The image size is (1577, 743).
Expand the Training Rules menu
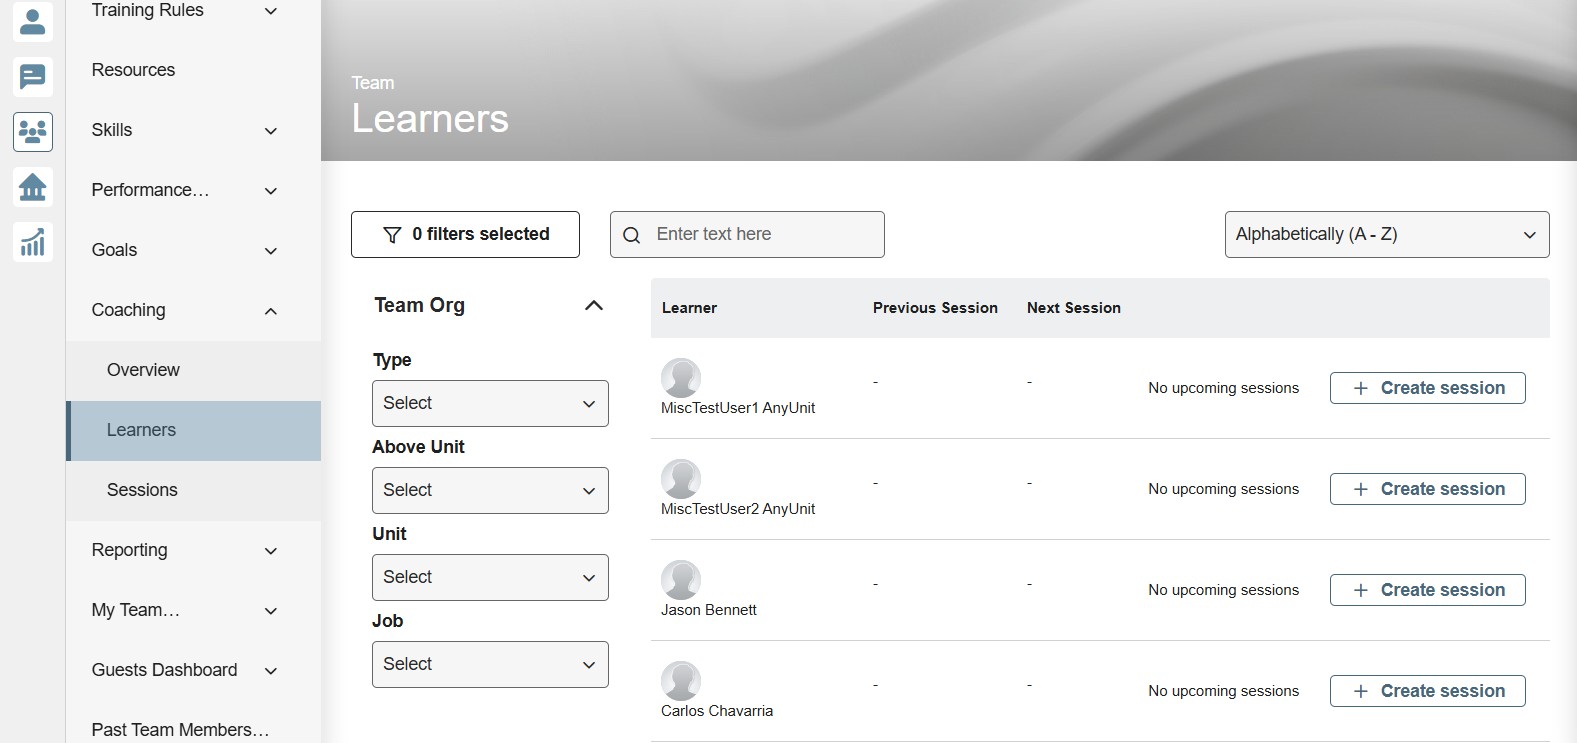194,11
